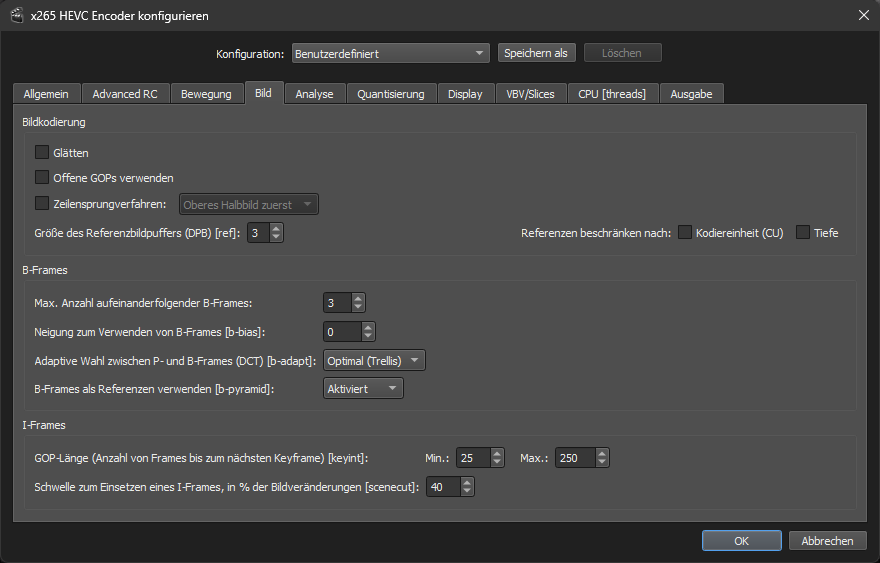Increase the ref DPB size stepper

pos(276,228)
